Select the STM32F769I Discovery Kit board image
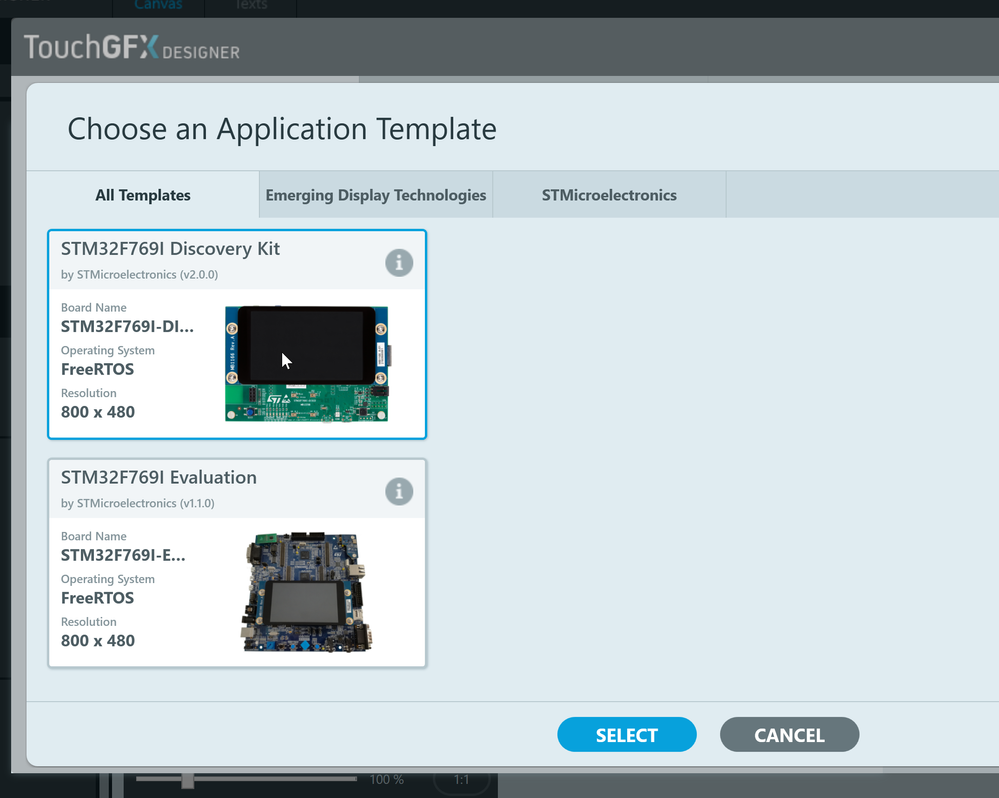Viewport: 999px width, 798px height. [308, 364]
